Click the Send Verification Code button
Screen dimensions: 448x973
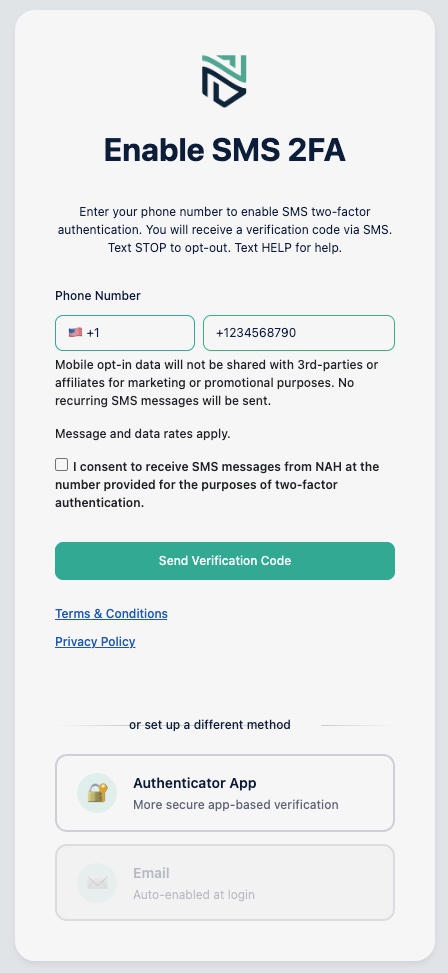click(x=225, y=561)
